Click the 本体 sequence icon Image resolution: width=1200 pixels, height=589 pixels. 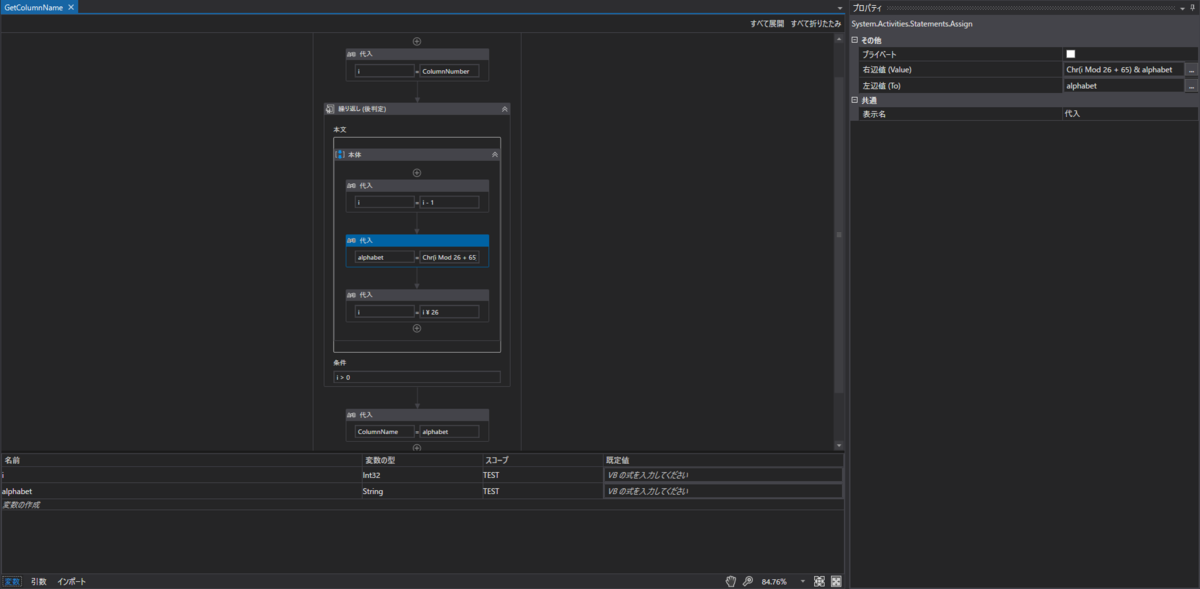[340, 155]
